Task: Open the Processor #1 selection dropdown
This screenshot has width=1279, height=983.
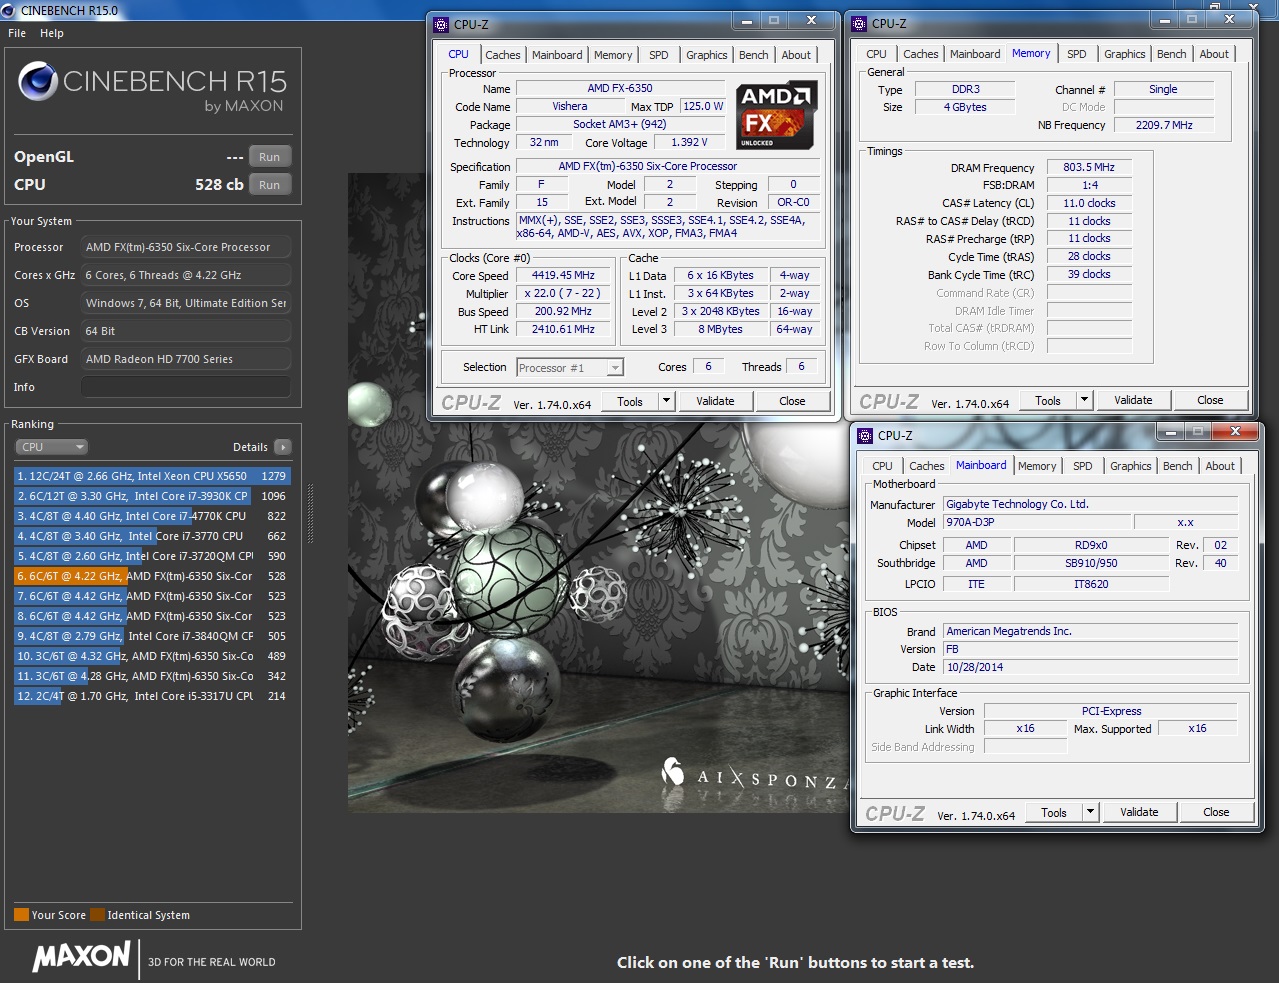Action: [570, 368]
